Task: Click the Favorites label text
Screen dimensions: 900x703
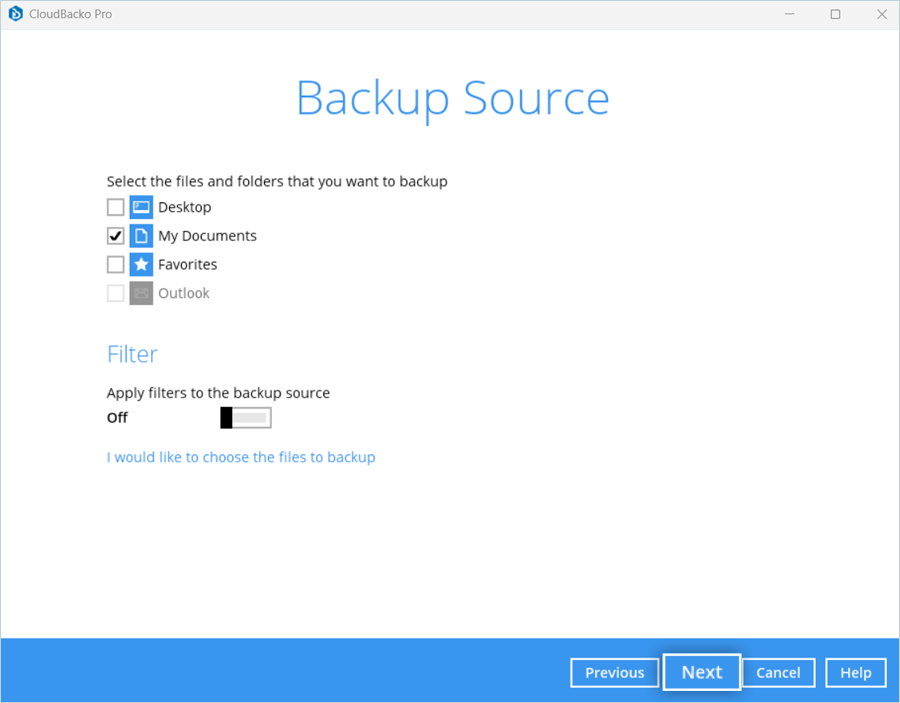Action: tap(188, 265)
